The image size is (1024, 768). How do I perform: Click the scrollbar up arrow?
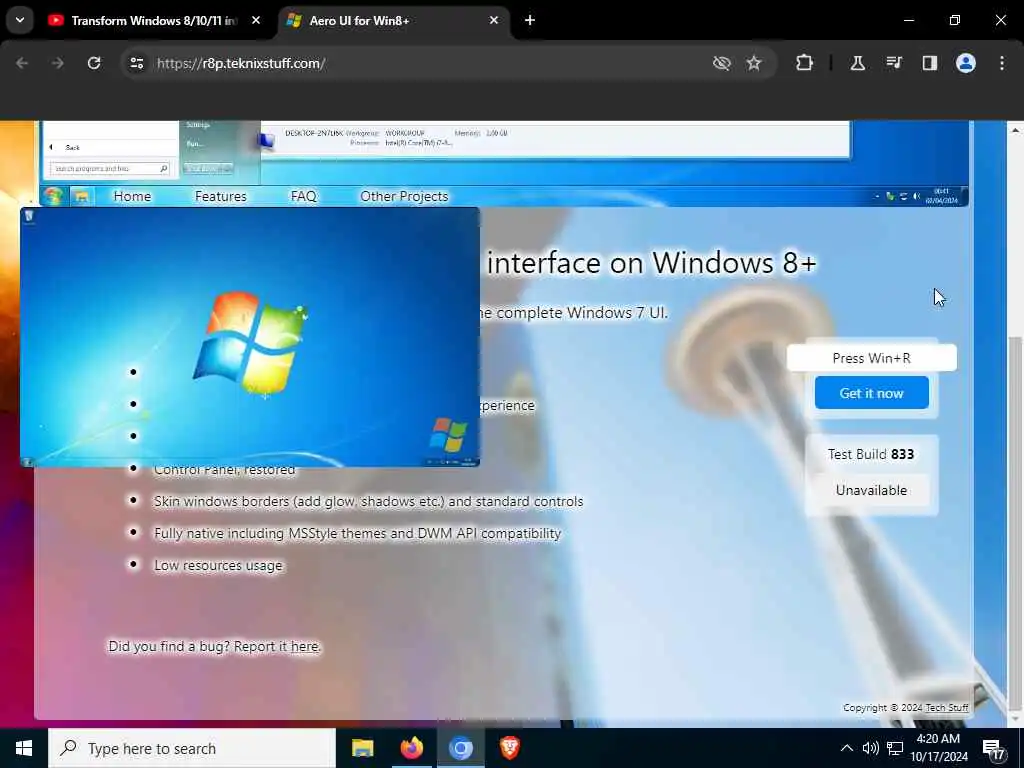tap(1015, 130)
